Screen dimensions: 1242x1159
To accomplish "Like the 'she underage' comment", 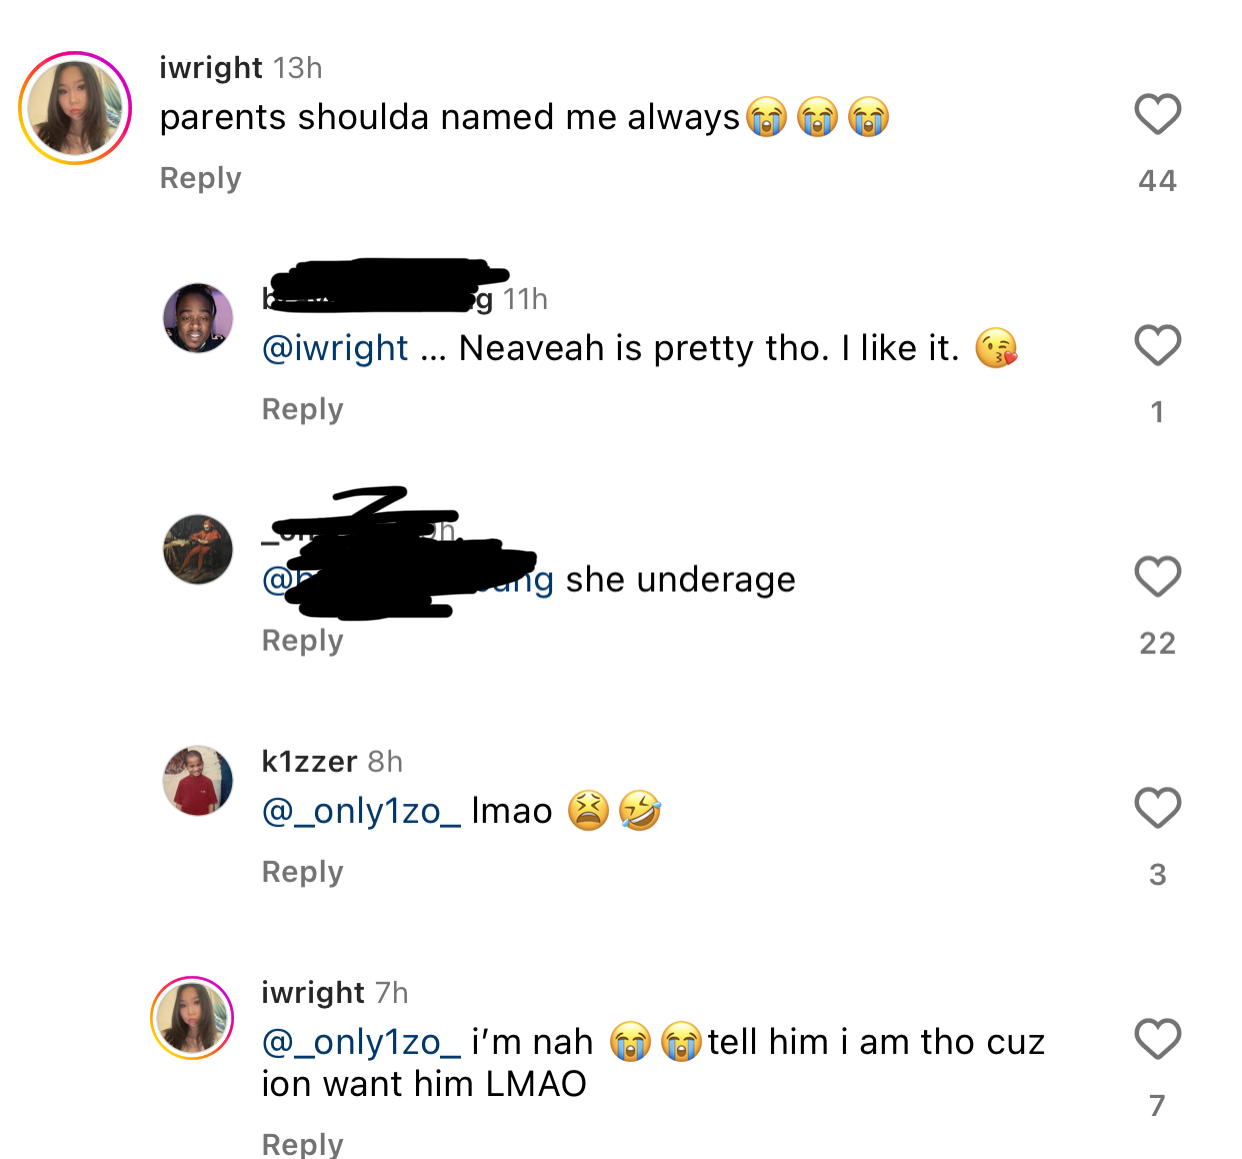I will [1157, 576].
